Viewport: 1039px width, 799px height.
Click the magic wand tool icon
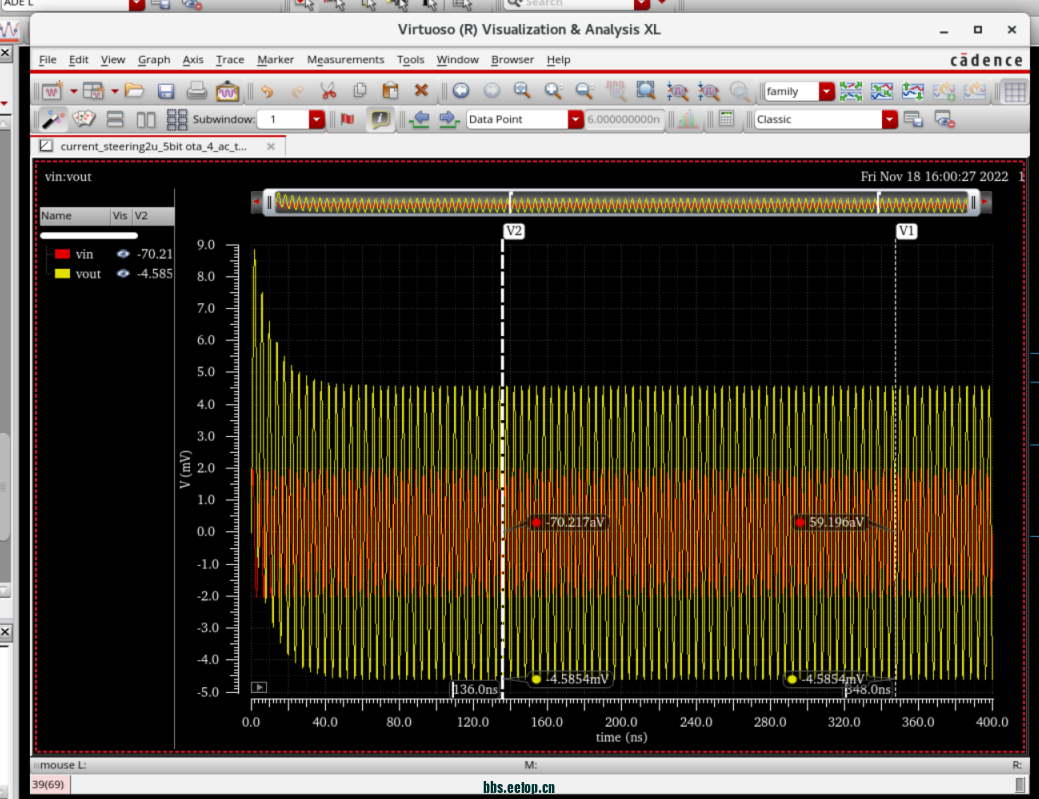52,119
